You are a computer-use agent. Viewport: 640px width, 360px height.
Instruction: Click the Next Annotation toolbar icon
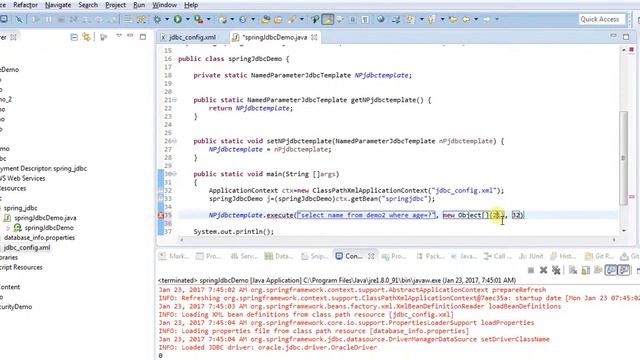coord(410,19)
